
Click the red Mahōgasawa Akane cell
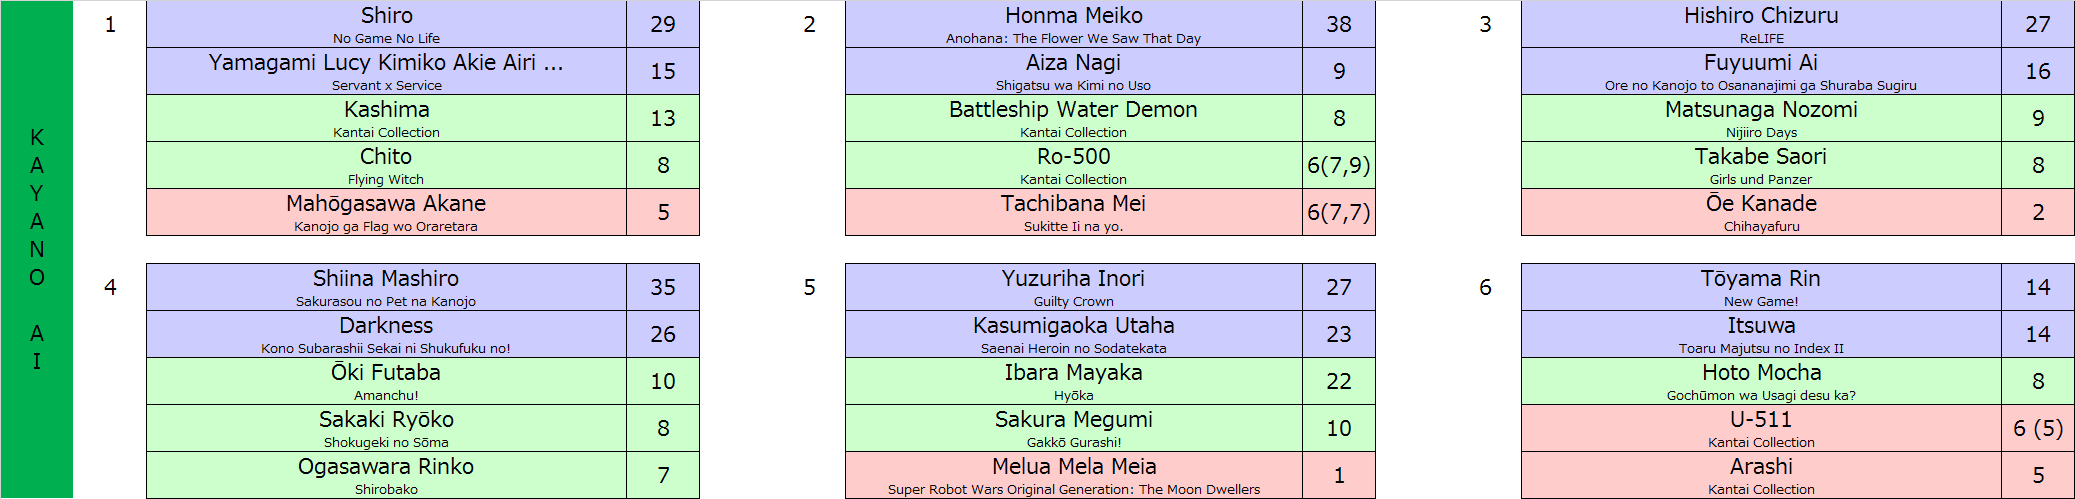point(386,212)
